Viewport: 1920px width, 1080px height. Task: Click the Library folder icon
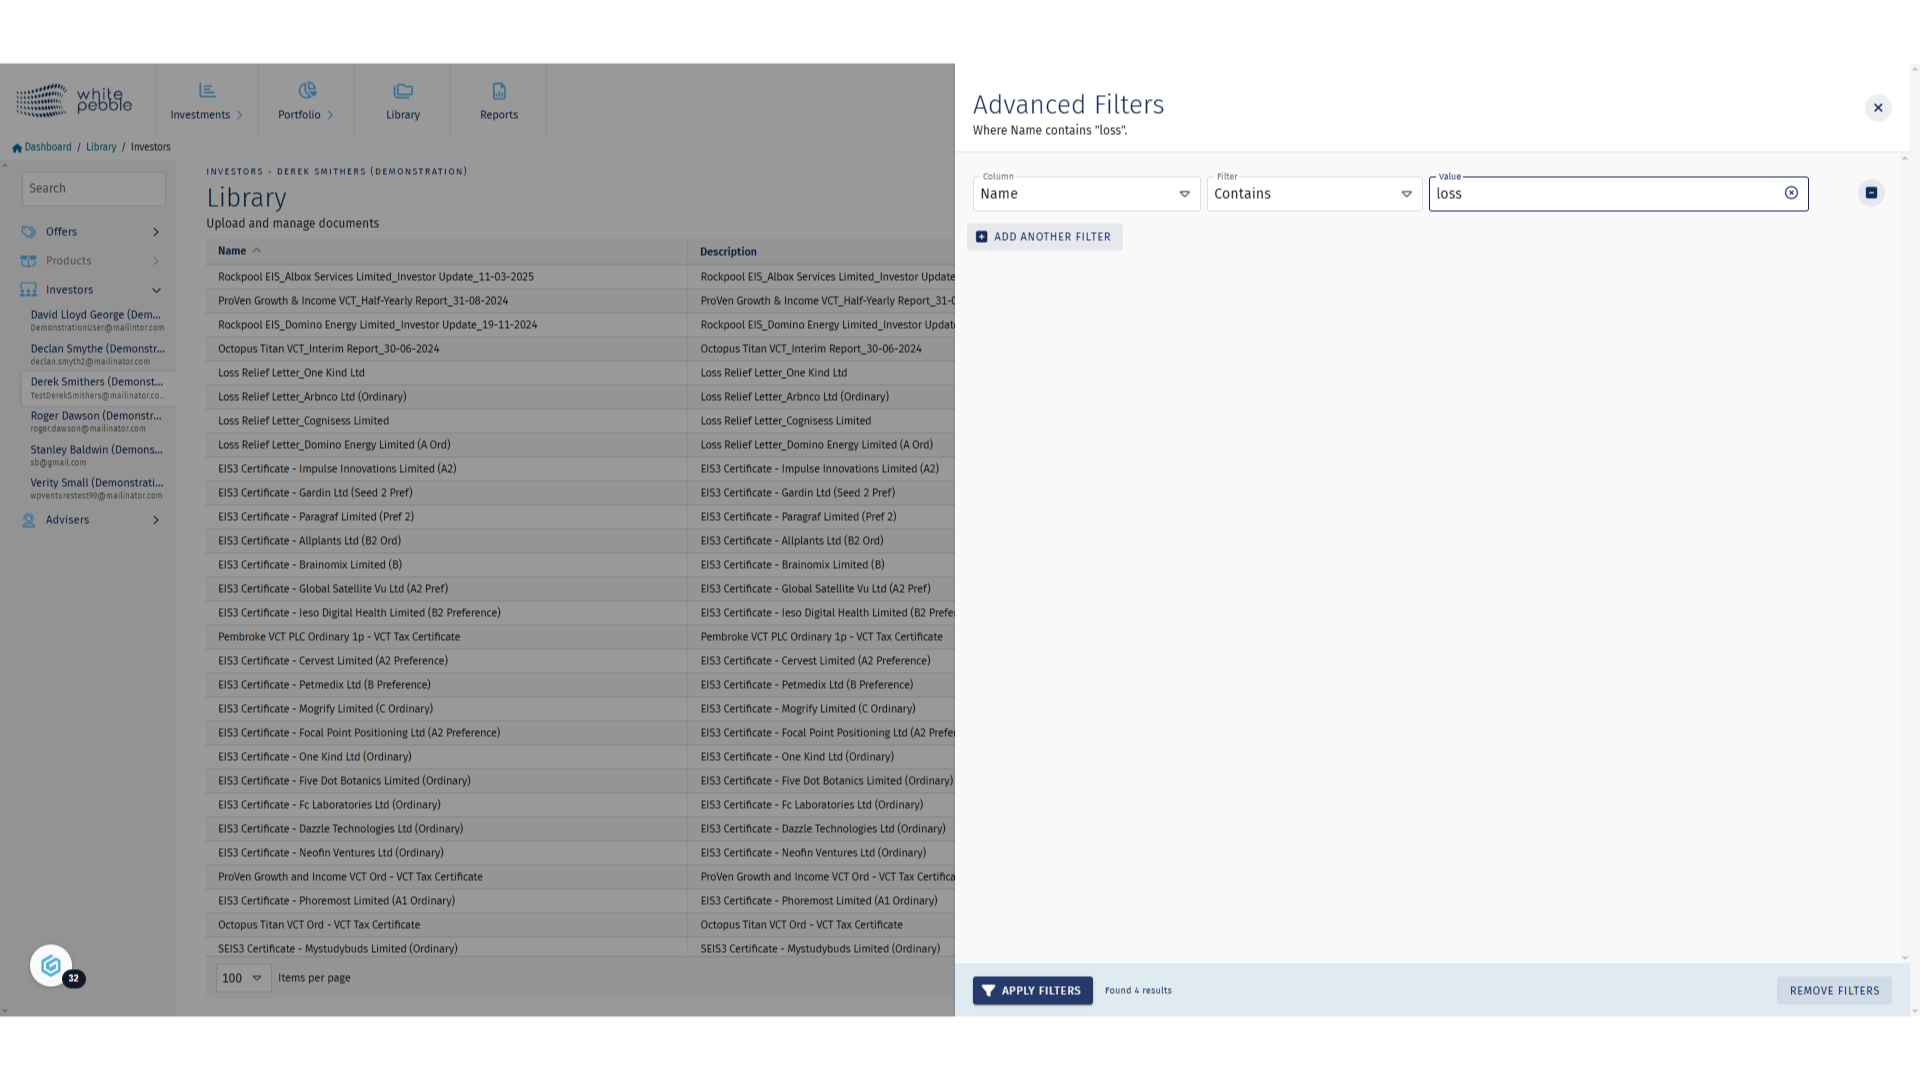pyautogui.click(x=403, y=91)
